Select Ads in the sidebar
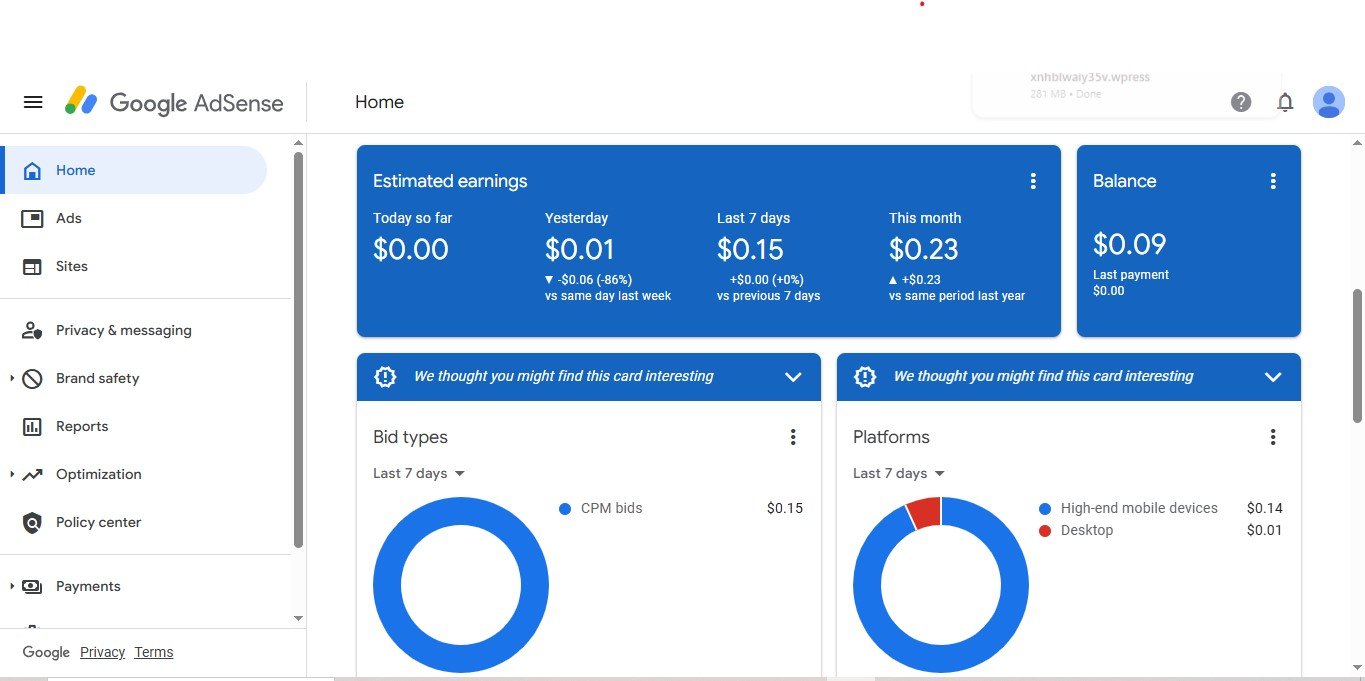This screenshot has width=1365, height=681. coord(69,218)
